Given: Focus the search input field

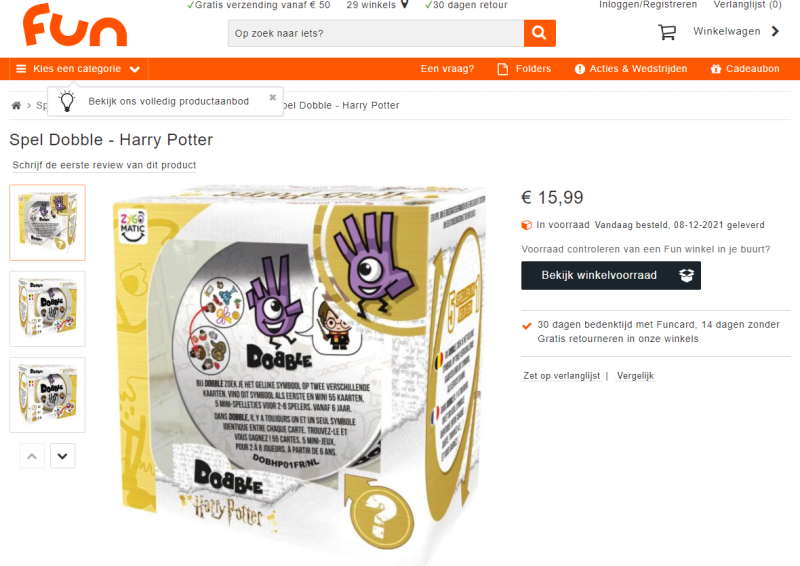Looking at the screenshot, I should click(x=376, y=33).
